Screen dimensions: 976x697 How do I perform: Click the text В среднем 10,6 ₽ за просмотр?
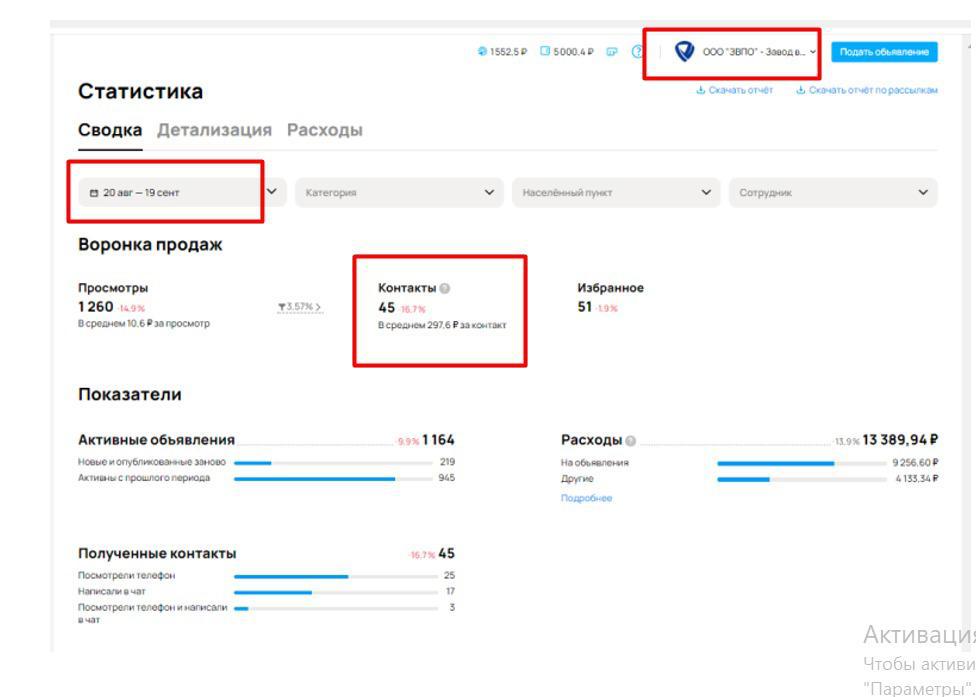[144, 324]
